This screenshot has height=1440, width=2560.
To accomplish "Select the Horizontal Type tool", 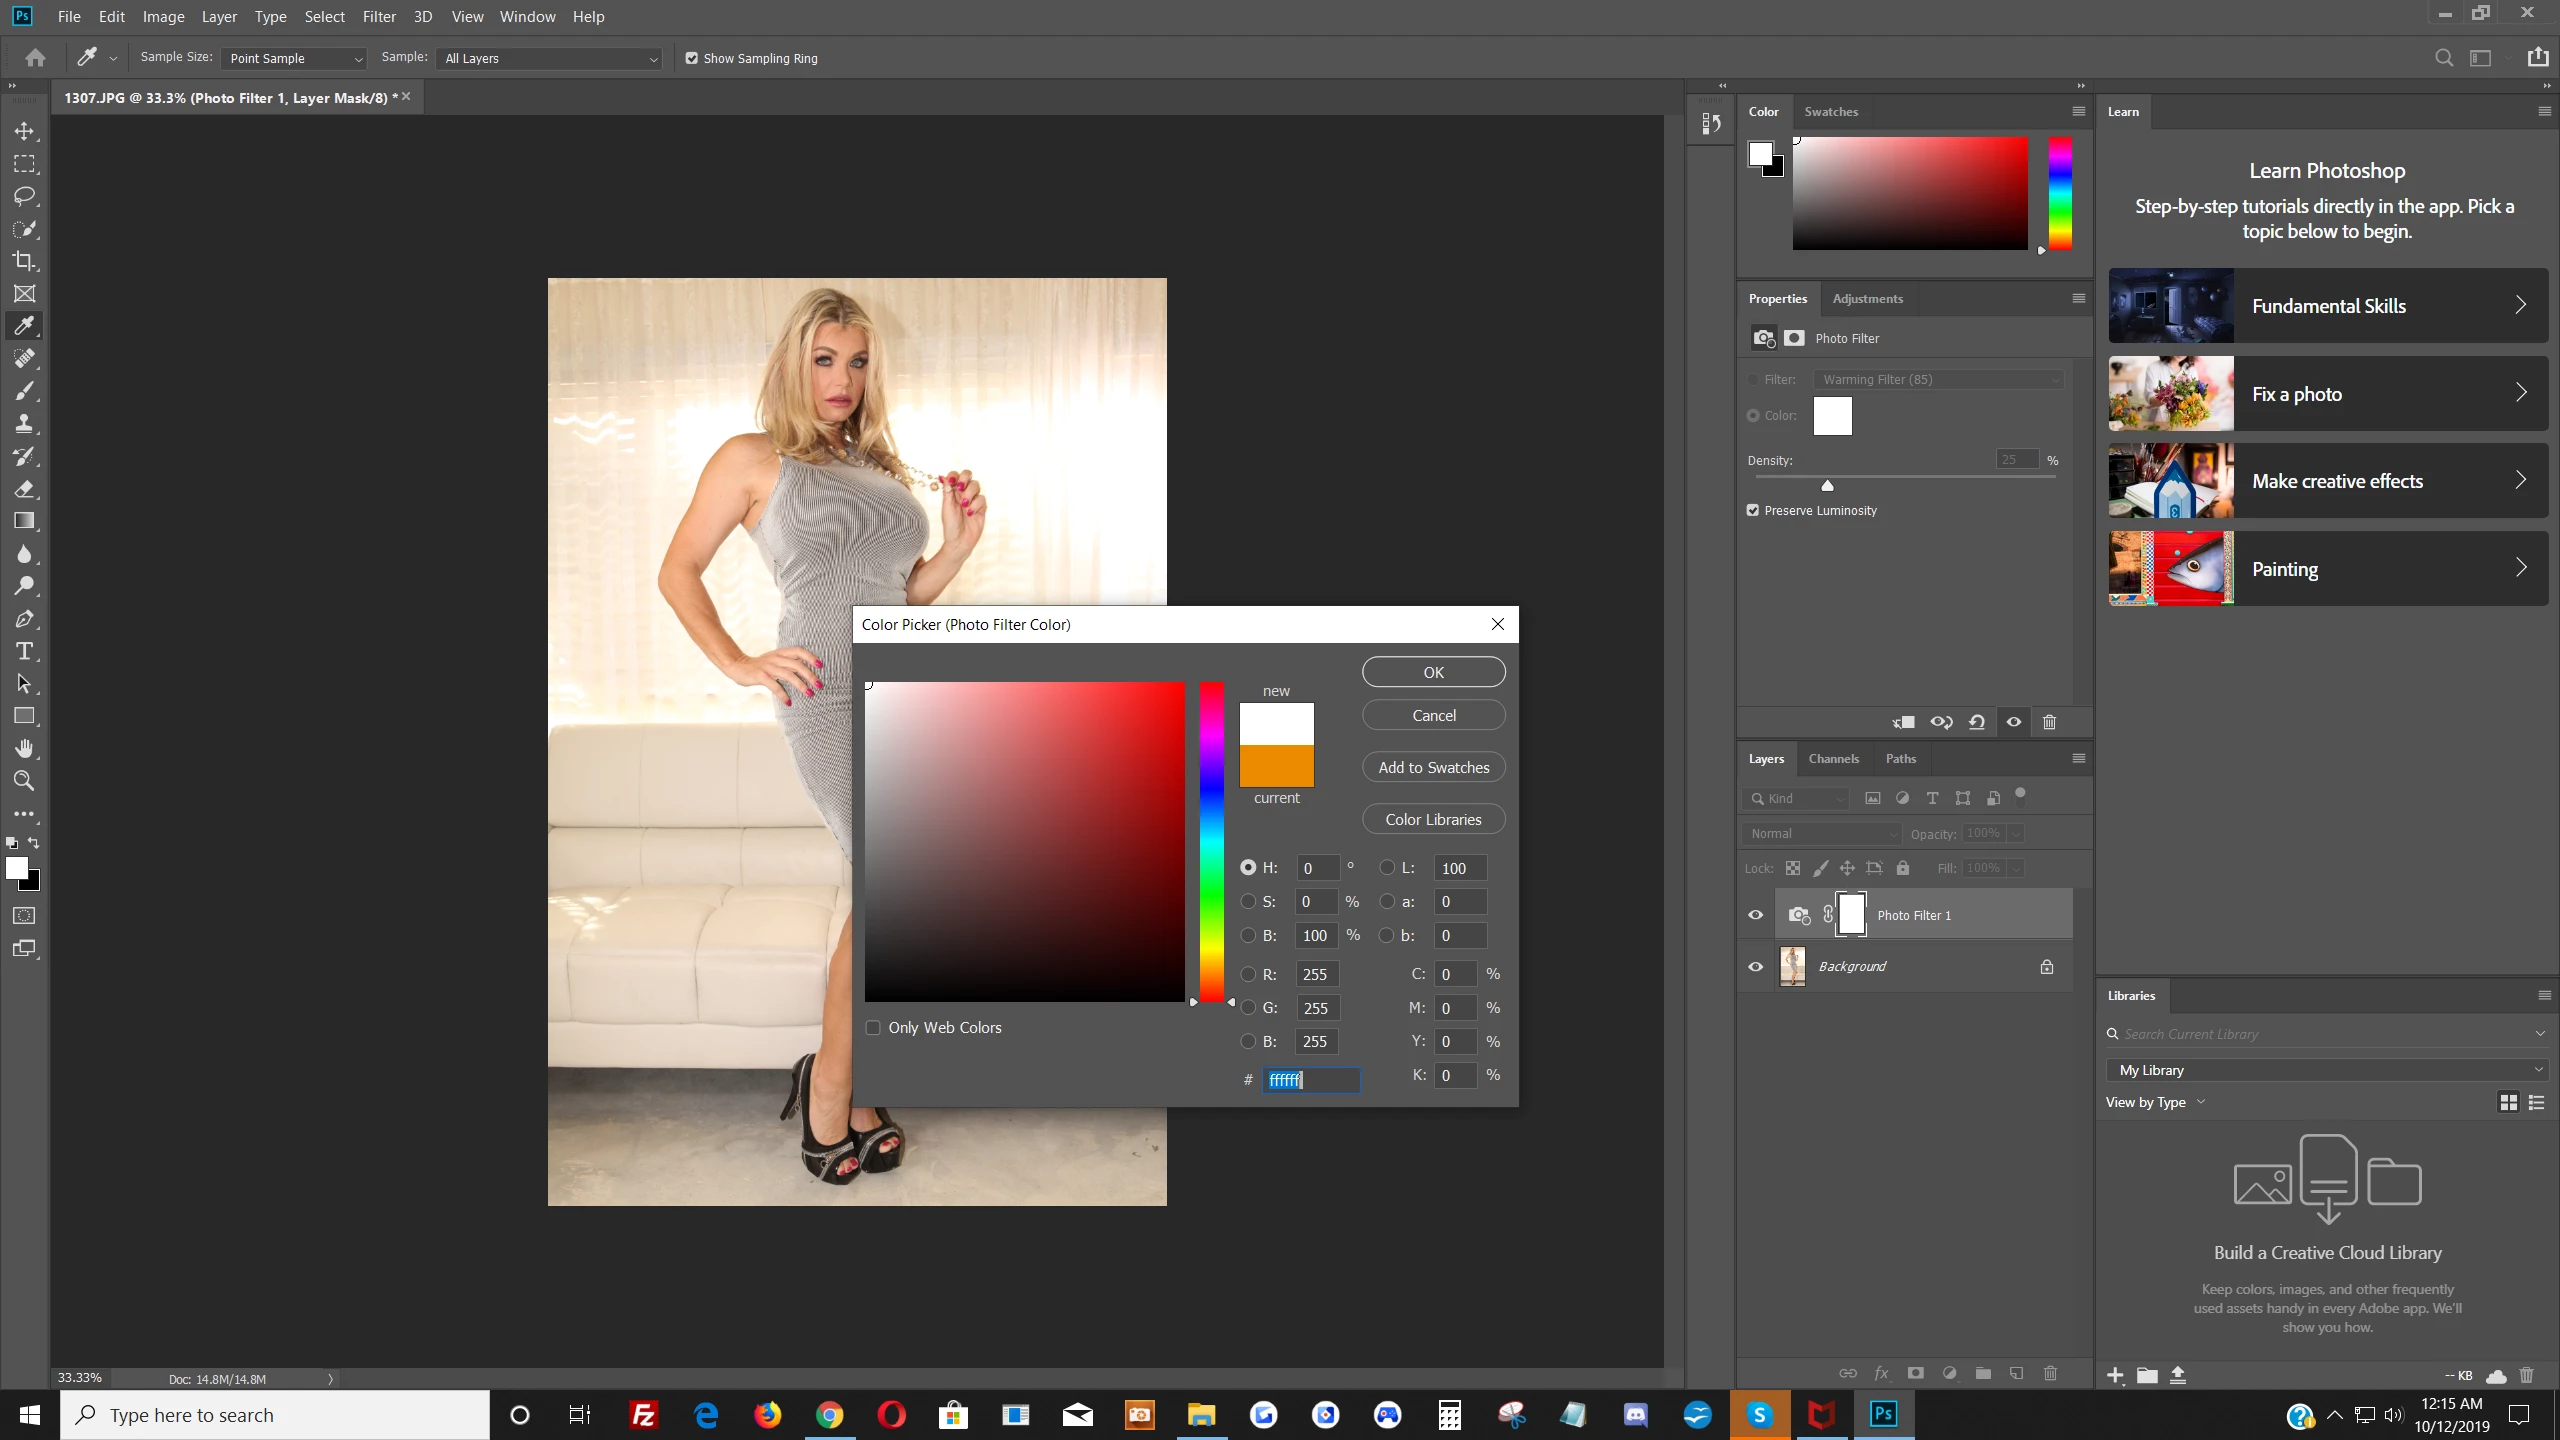I will click(24, 652).
